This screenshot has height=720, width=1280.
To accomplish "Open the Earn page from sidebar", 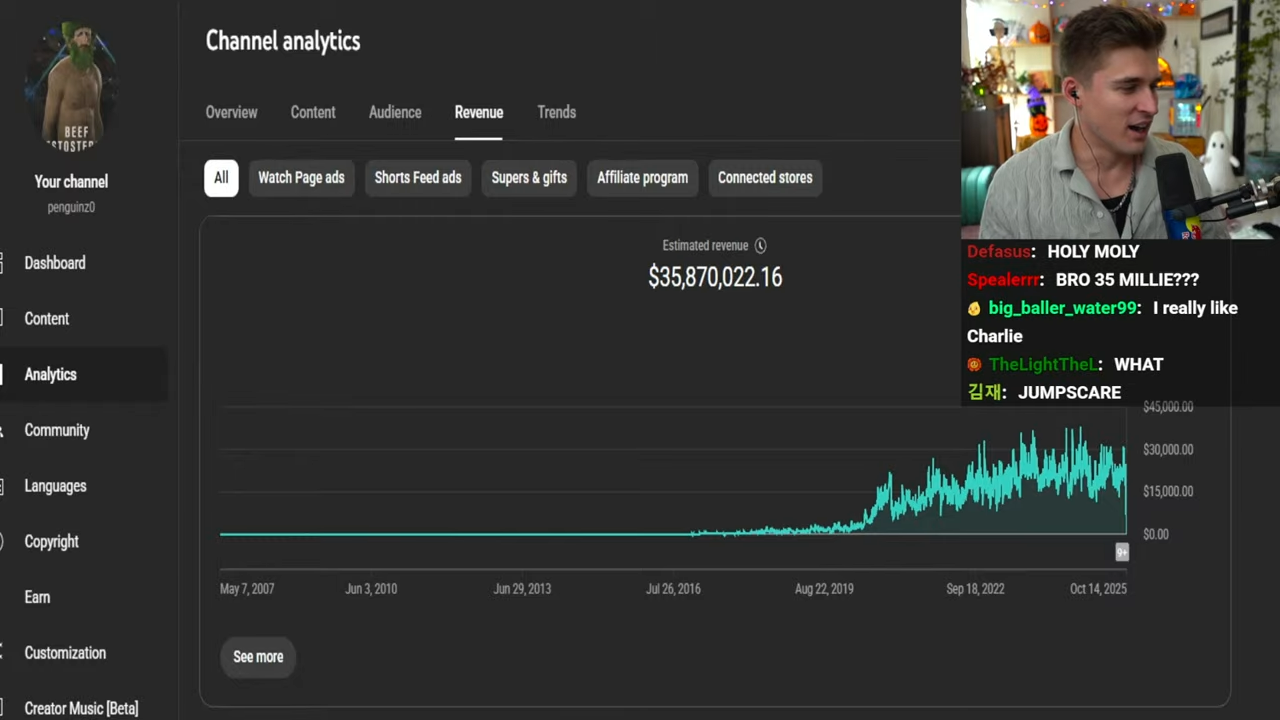I will click(x=37, y=597).
